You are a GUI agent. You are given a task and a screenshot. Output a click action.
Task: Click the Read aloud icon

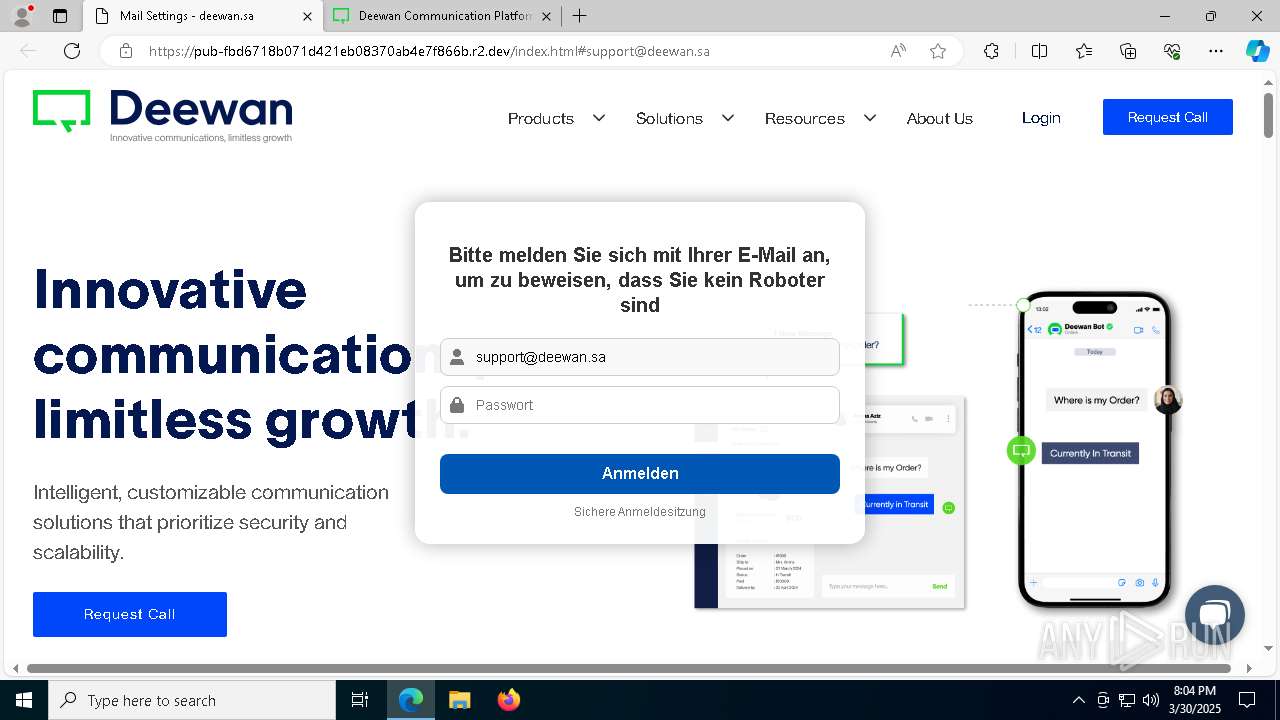[898, 51]
